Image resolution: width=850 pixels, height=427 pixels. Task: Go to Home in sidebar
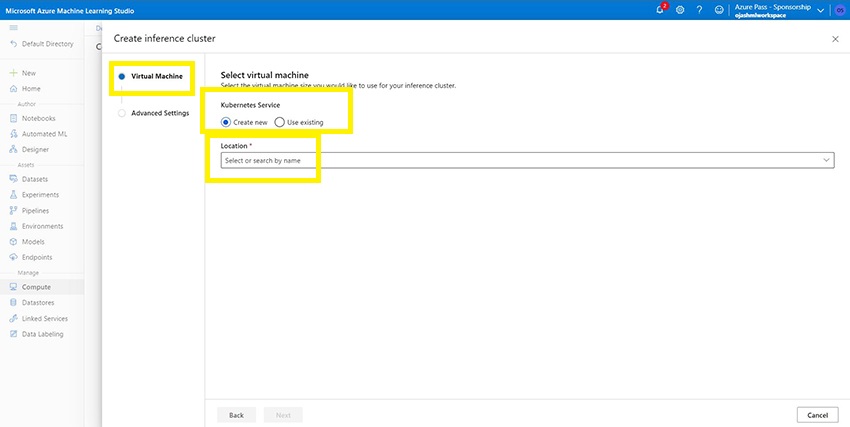click(25, 89)
